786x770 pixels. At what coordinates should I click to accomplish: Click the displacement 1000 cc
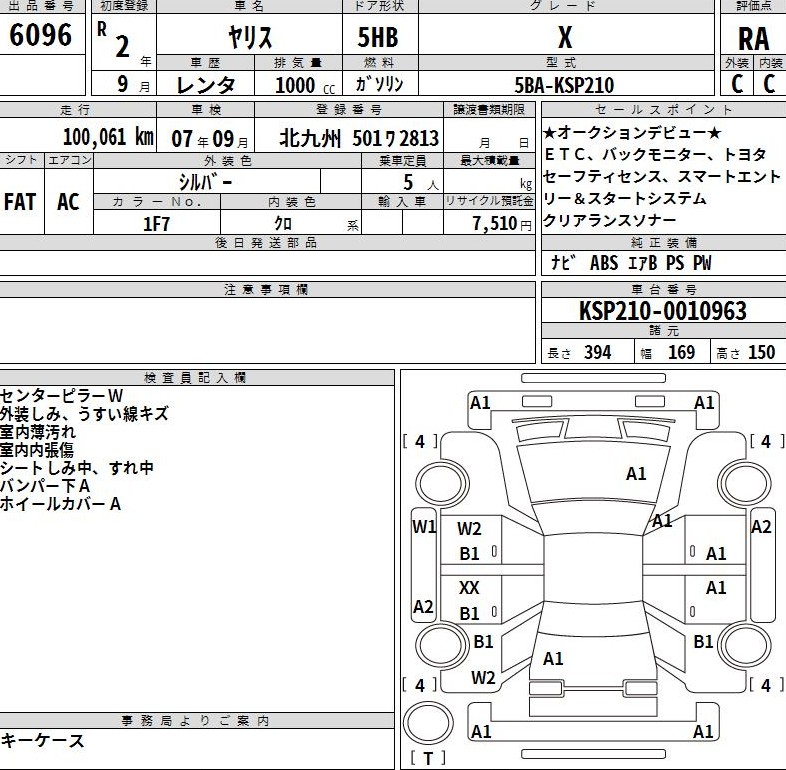coord(305,85)
